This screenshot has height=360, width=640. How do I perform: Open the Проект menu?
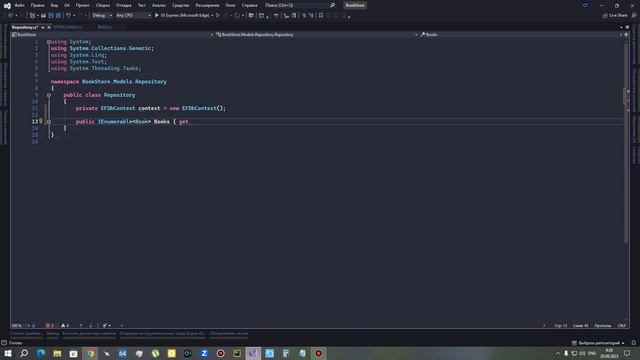[82, 5]
